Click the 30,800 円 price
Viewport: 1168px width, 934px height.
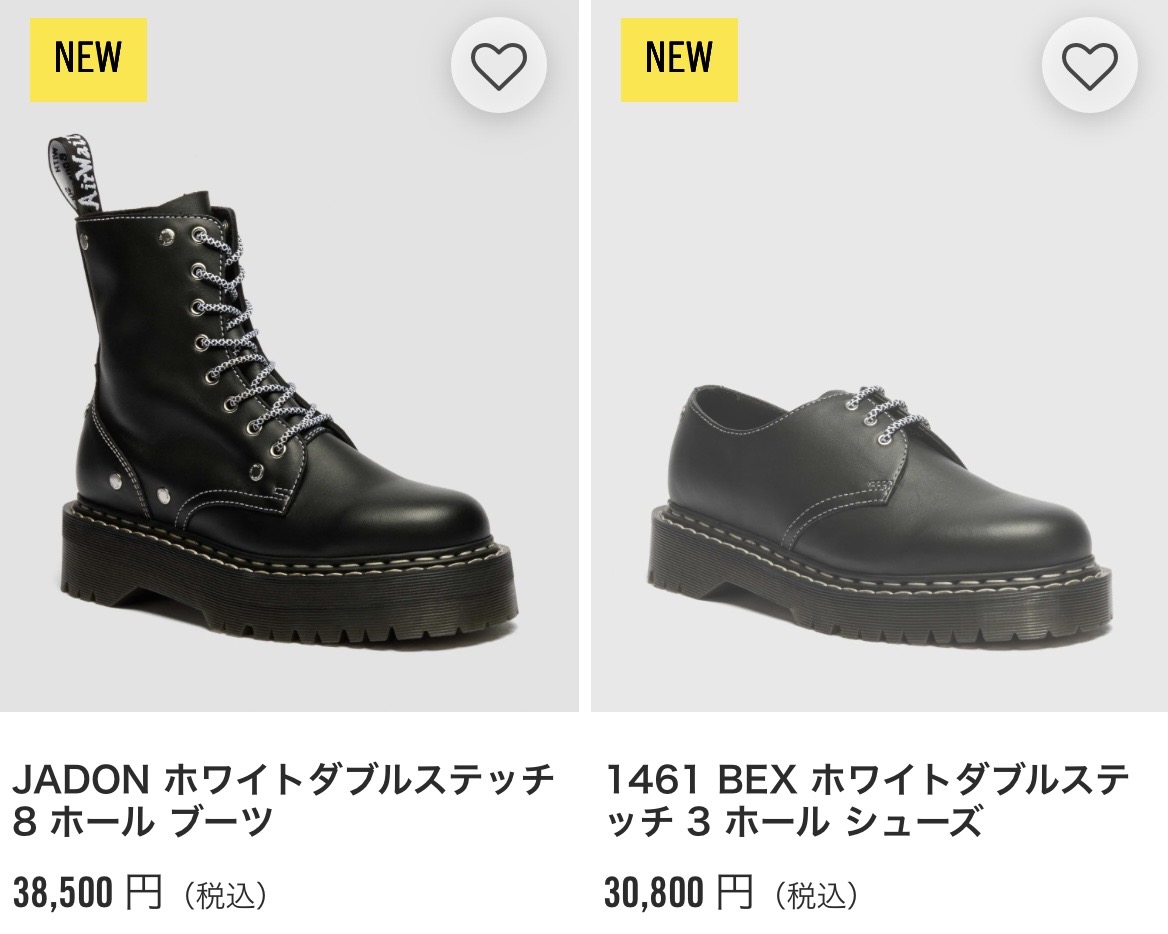(x=678, y=892)
